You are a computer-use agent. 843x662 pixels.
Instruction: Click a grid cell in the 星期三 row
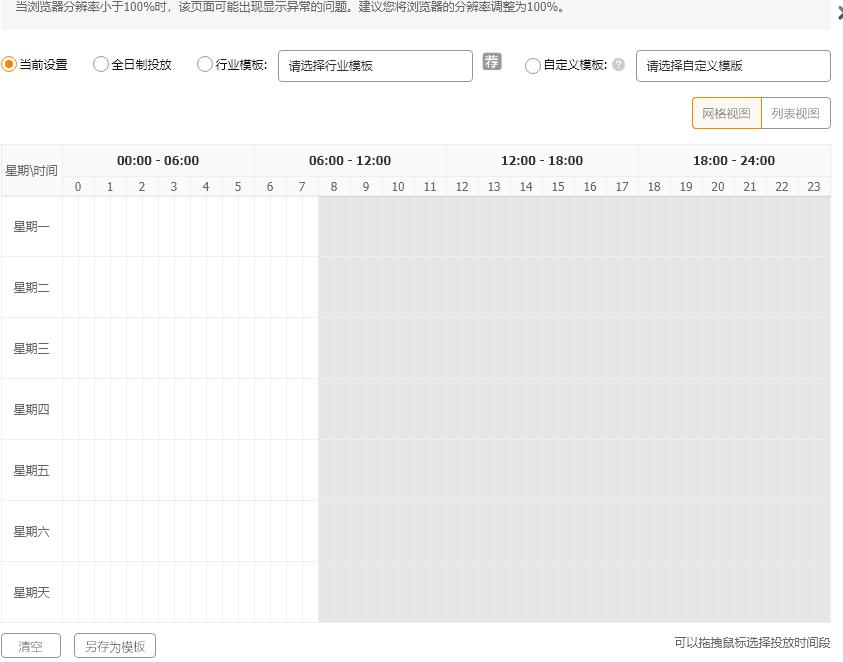(200, 348)
